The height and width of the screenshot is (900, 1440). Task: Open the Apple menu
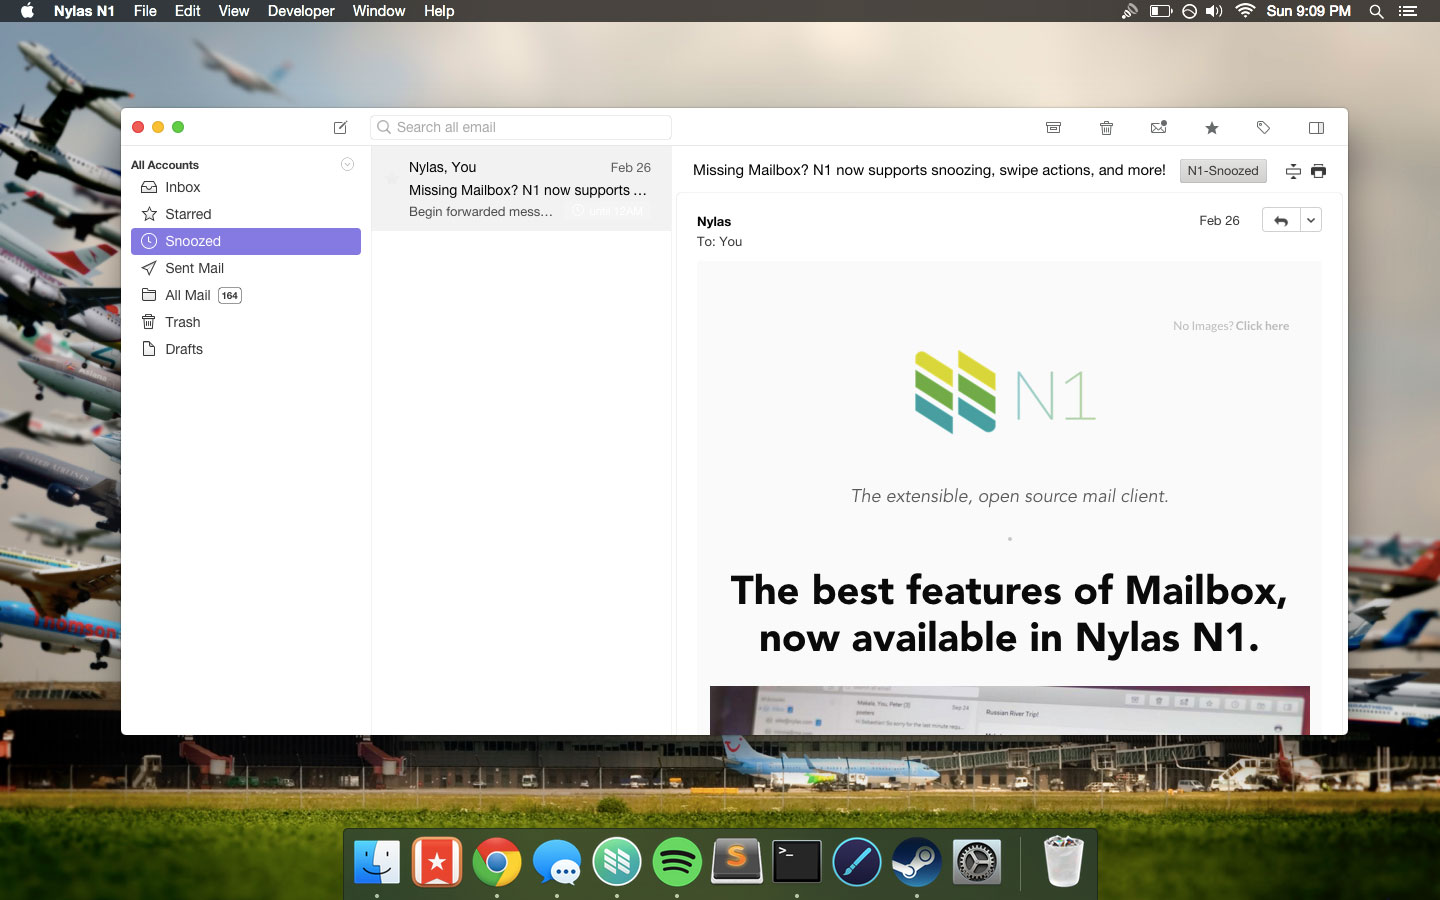coord(27,11)
